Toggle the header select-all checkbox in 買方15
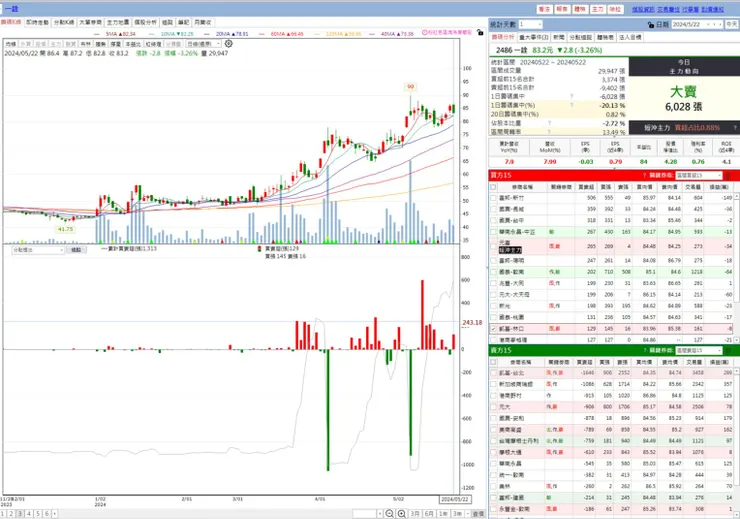This screenshot has height=519, width=740. 493,187
